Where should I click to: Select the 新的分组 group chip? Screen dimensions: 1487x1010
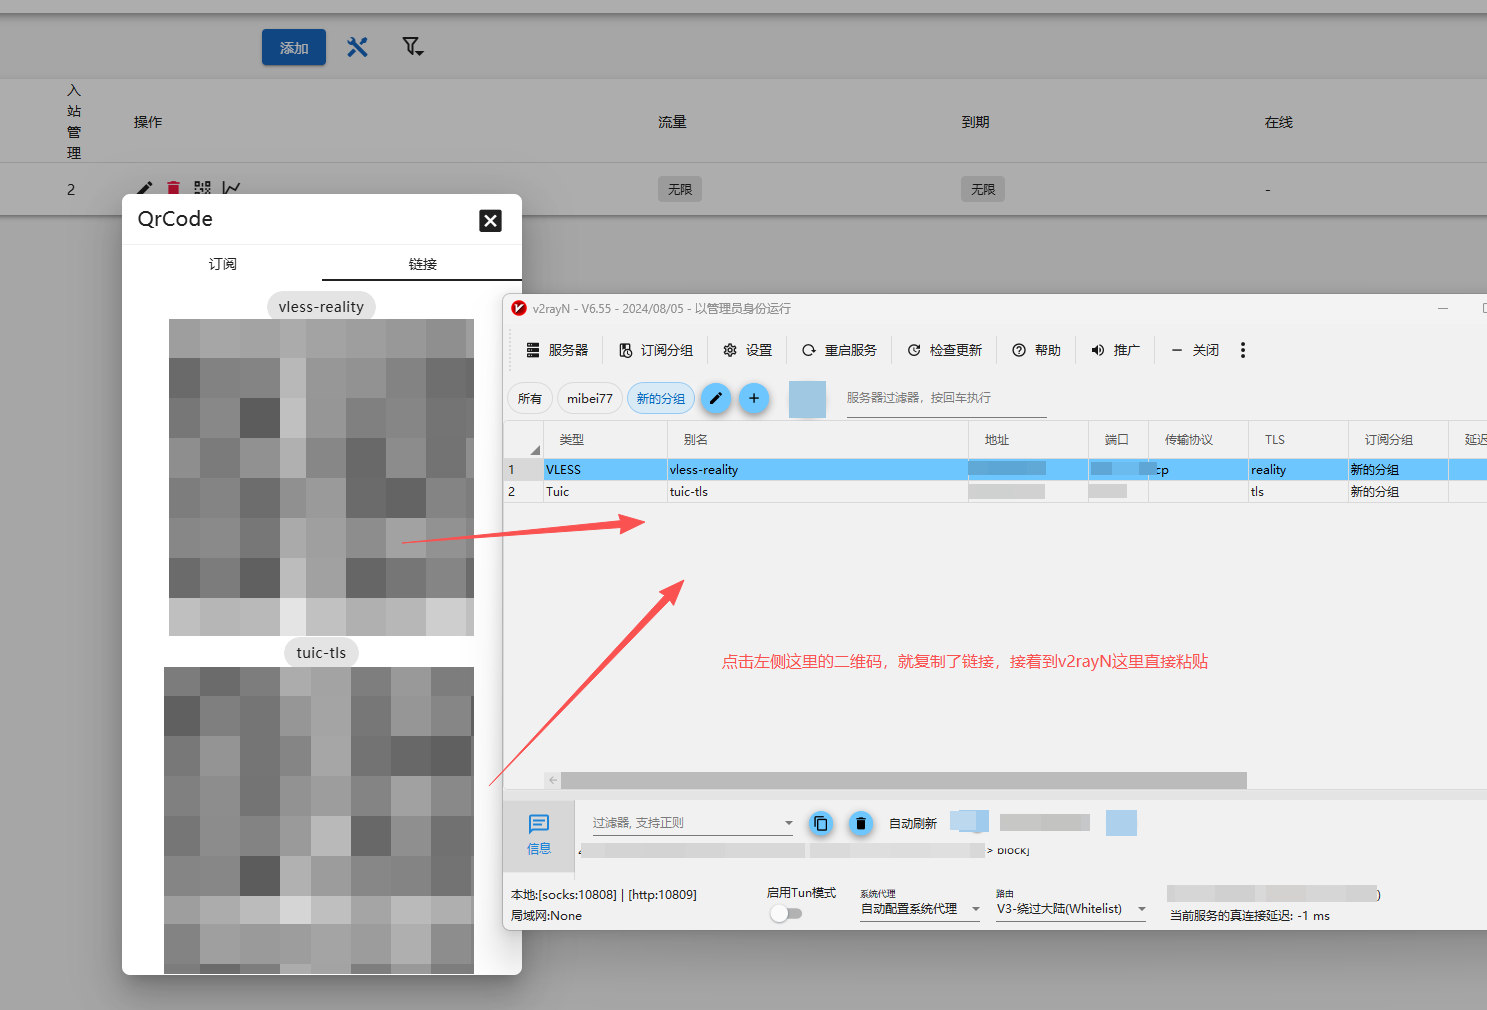click(661, 398)
